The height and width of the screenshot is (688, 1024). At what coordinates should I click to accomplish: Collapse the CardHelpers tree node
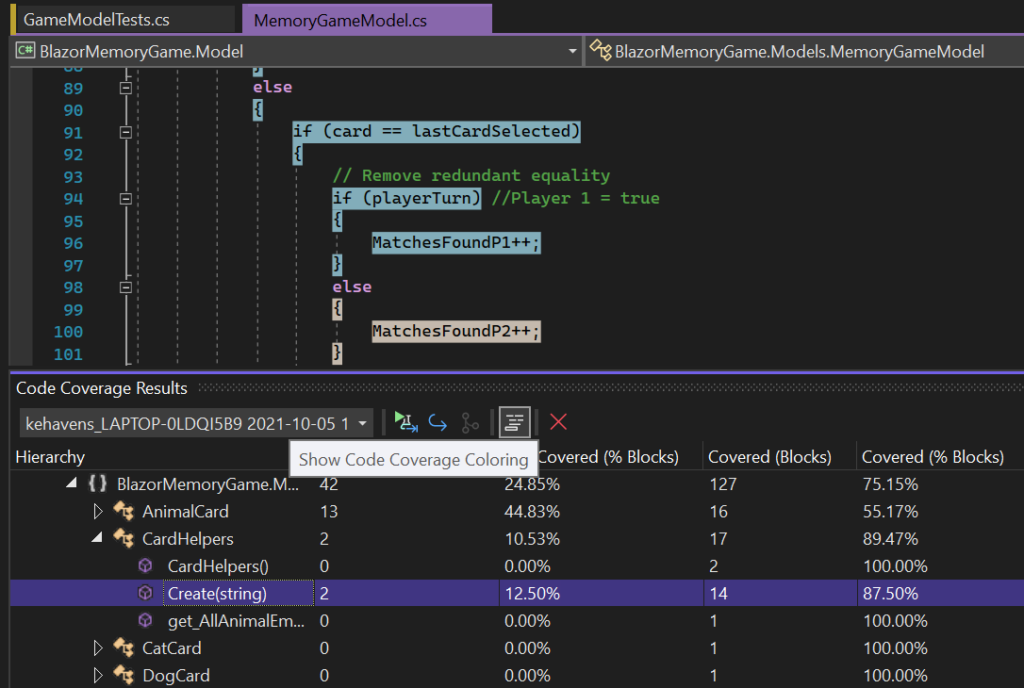[97, 538]
